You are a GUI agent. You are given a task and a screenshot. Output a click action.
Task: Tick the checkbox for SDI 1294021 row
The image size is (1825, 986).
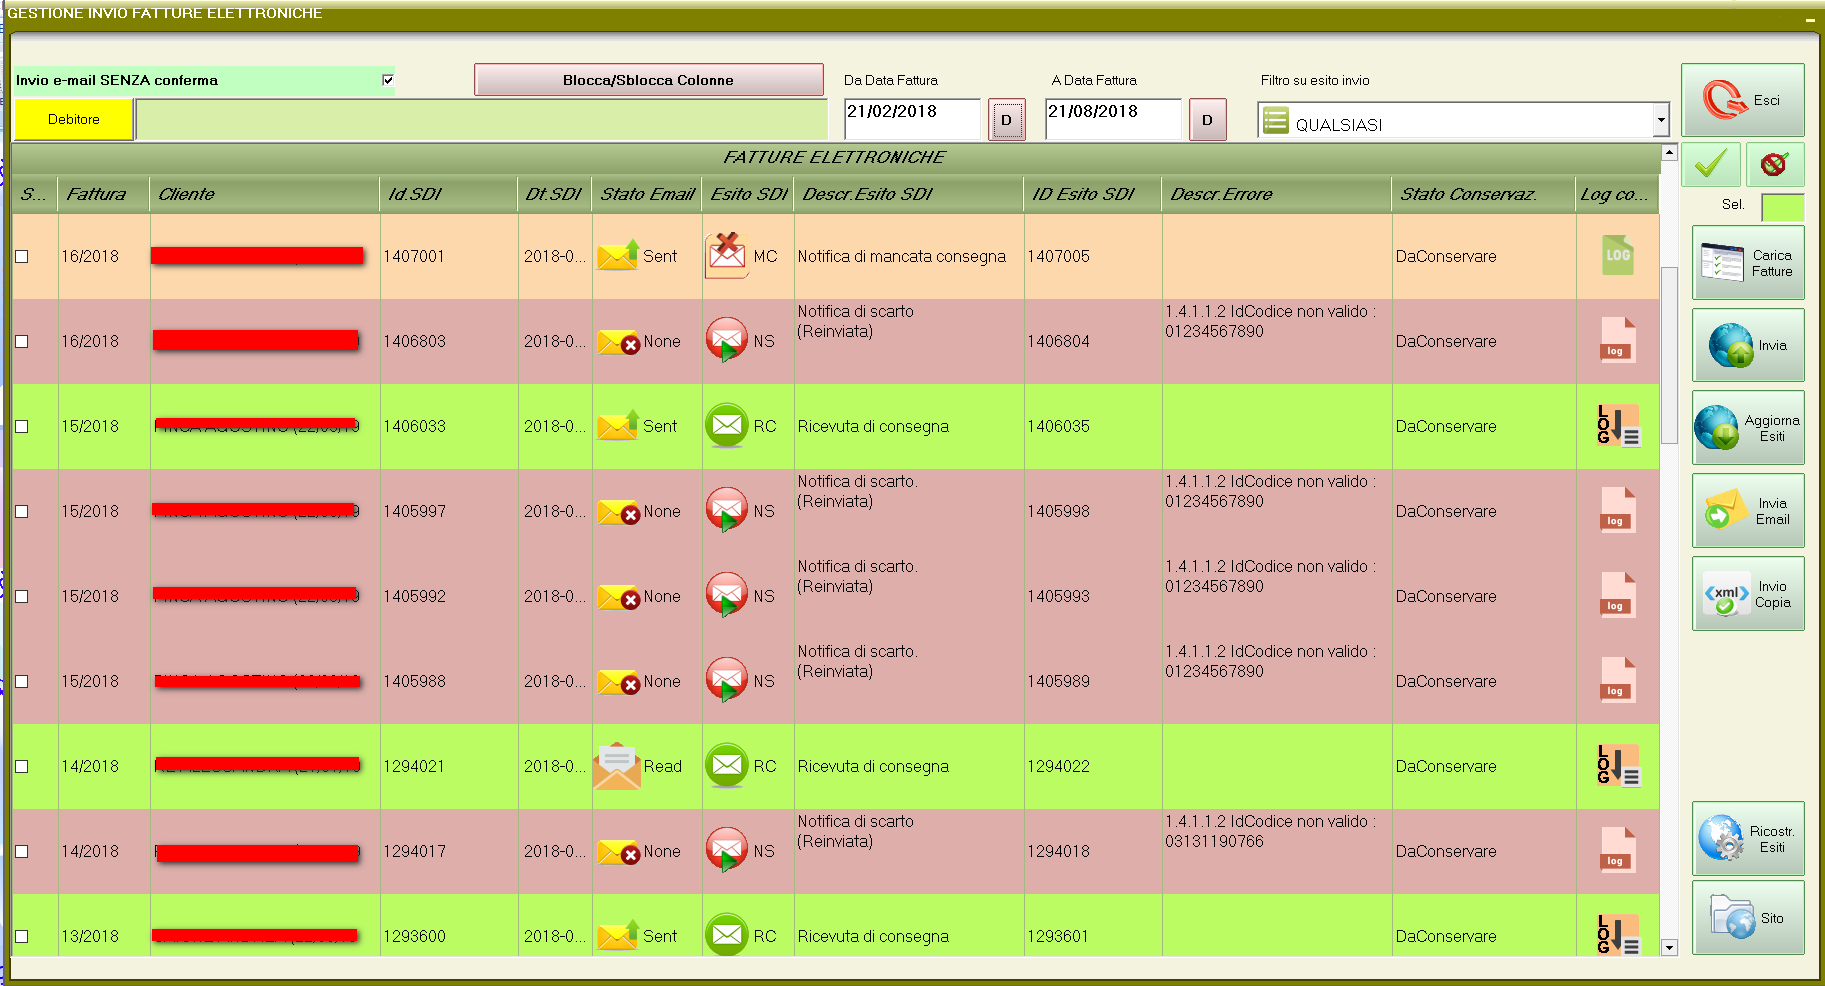pos(22,766)
